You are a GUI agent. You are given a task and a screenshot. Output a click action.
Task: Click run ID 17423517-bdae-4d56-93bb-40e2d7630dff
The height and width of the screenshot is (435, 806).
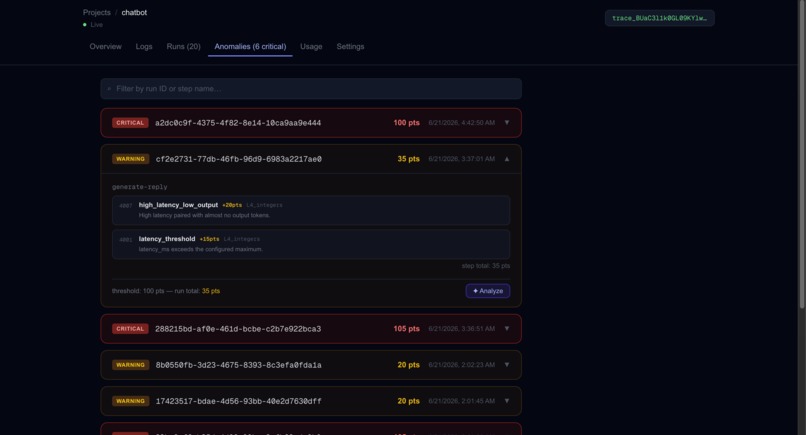click(x=239, y=401)
